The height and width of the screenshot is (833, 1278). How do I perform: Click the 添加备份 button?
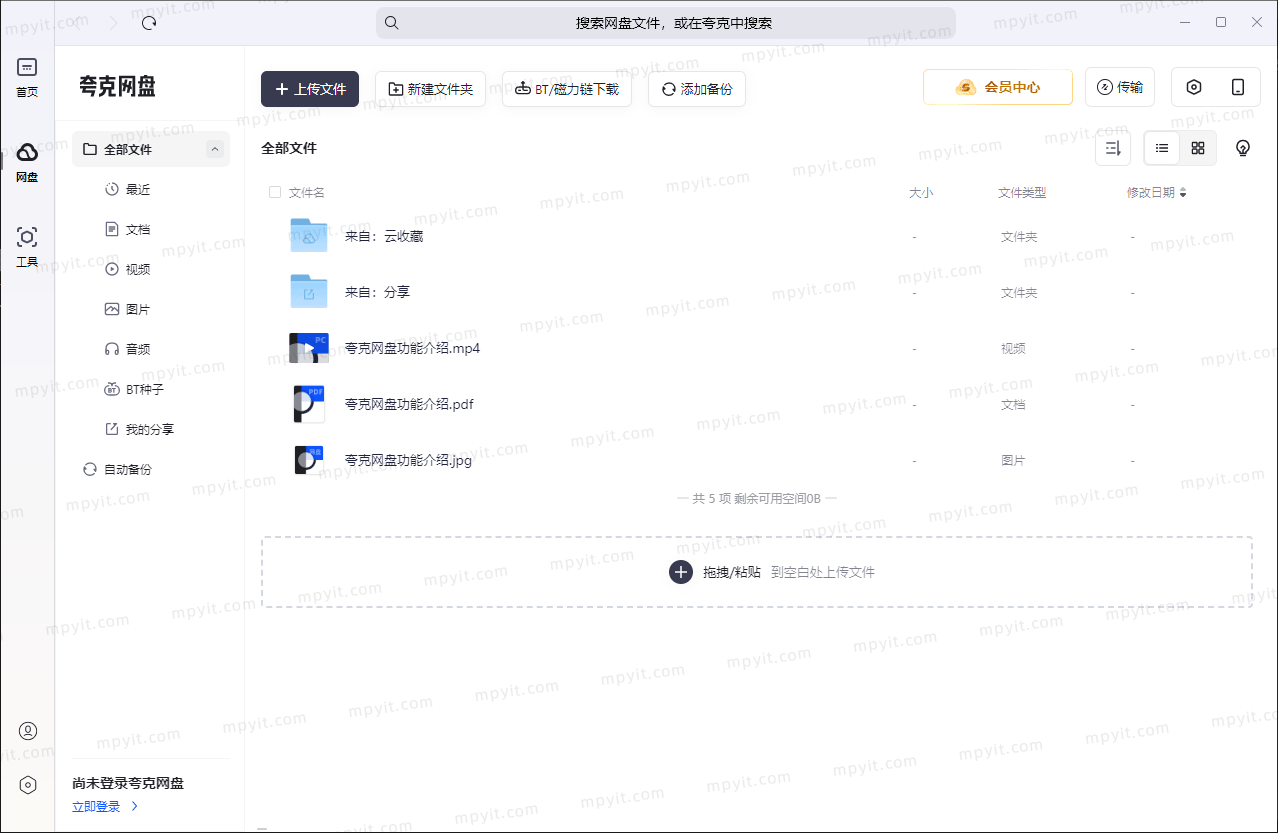[x=697, y=89]
